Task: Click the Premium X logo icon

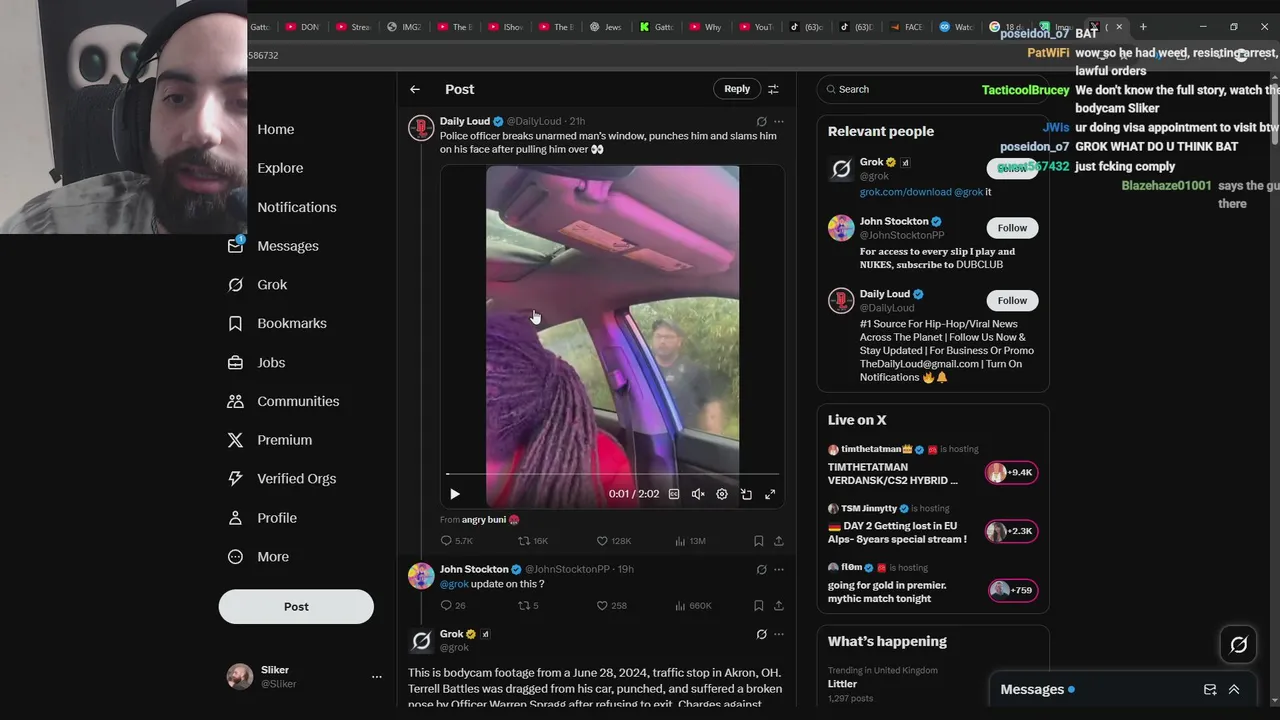Action: (235, 440)
